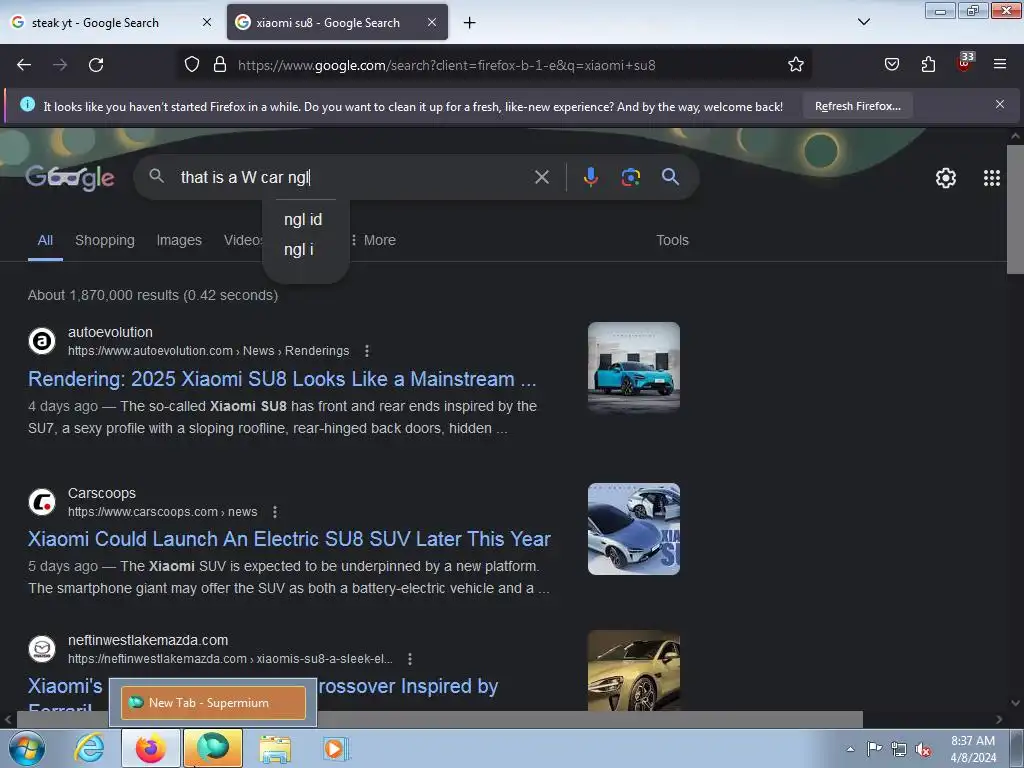Click the horizontal page scrollbar
This screenshot has height=768, width=1024.
coord(439,719)
